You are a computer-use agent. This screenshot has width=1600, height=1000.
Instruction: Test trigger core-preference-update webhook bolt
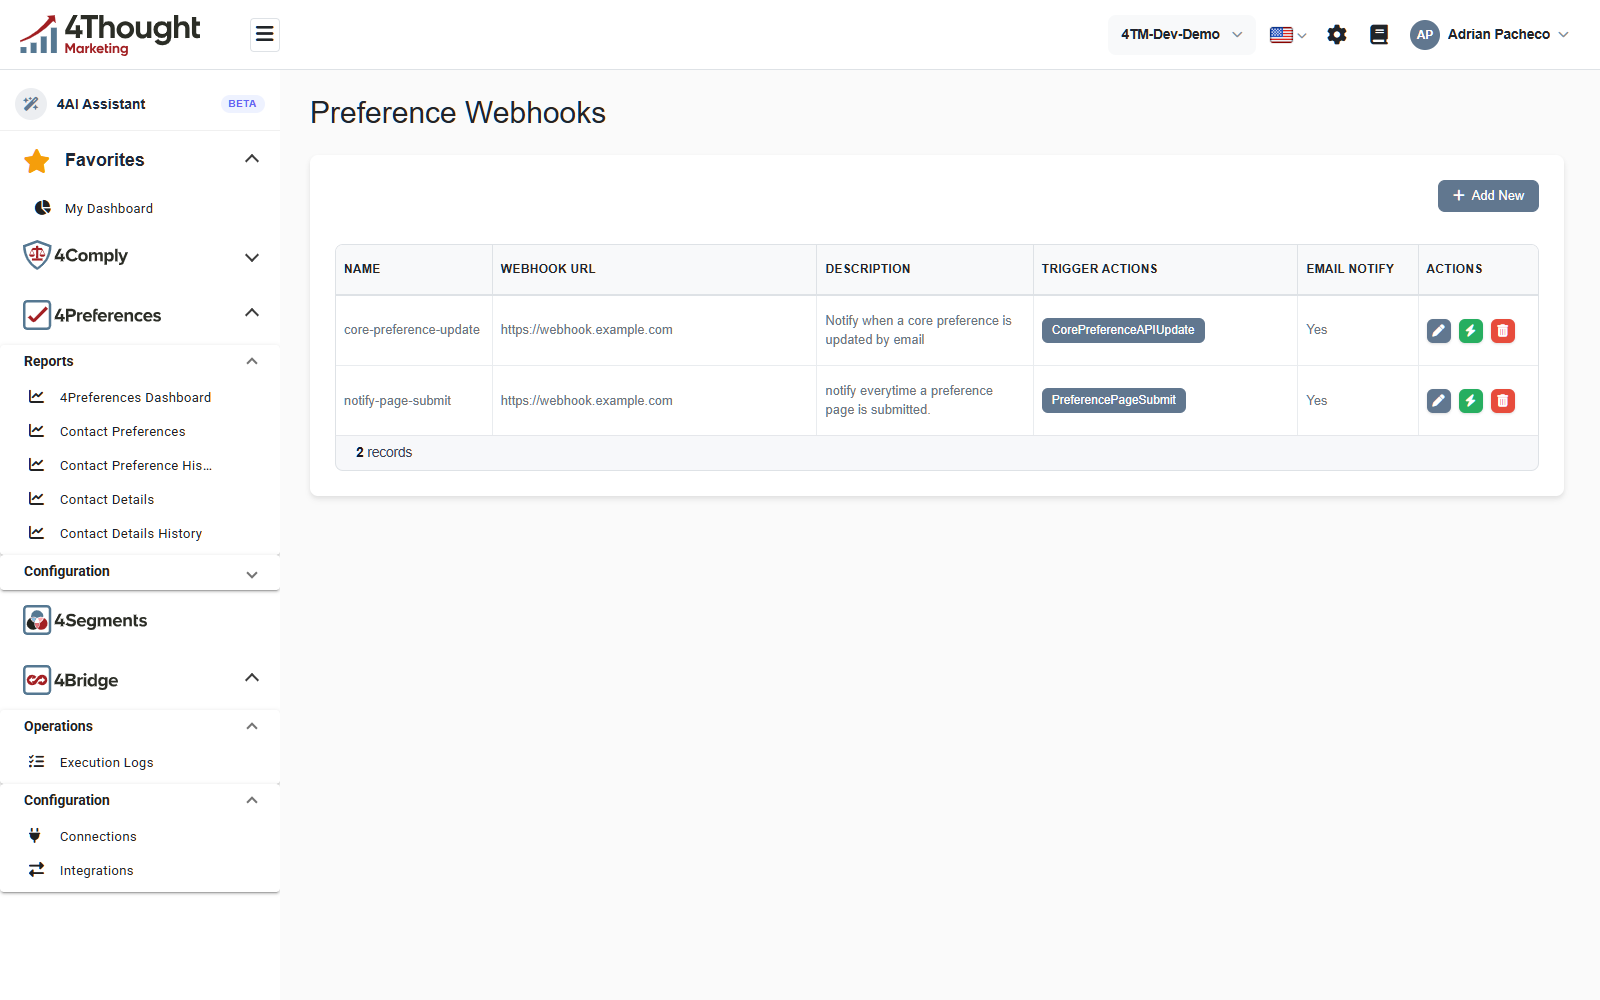1471,331
